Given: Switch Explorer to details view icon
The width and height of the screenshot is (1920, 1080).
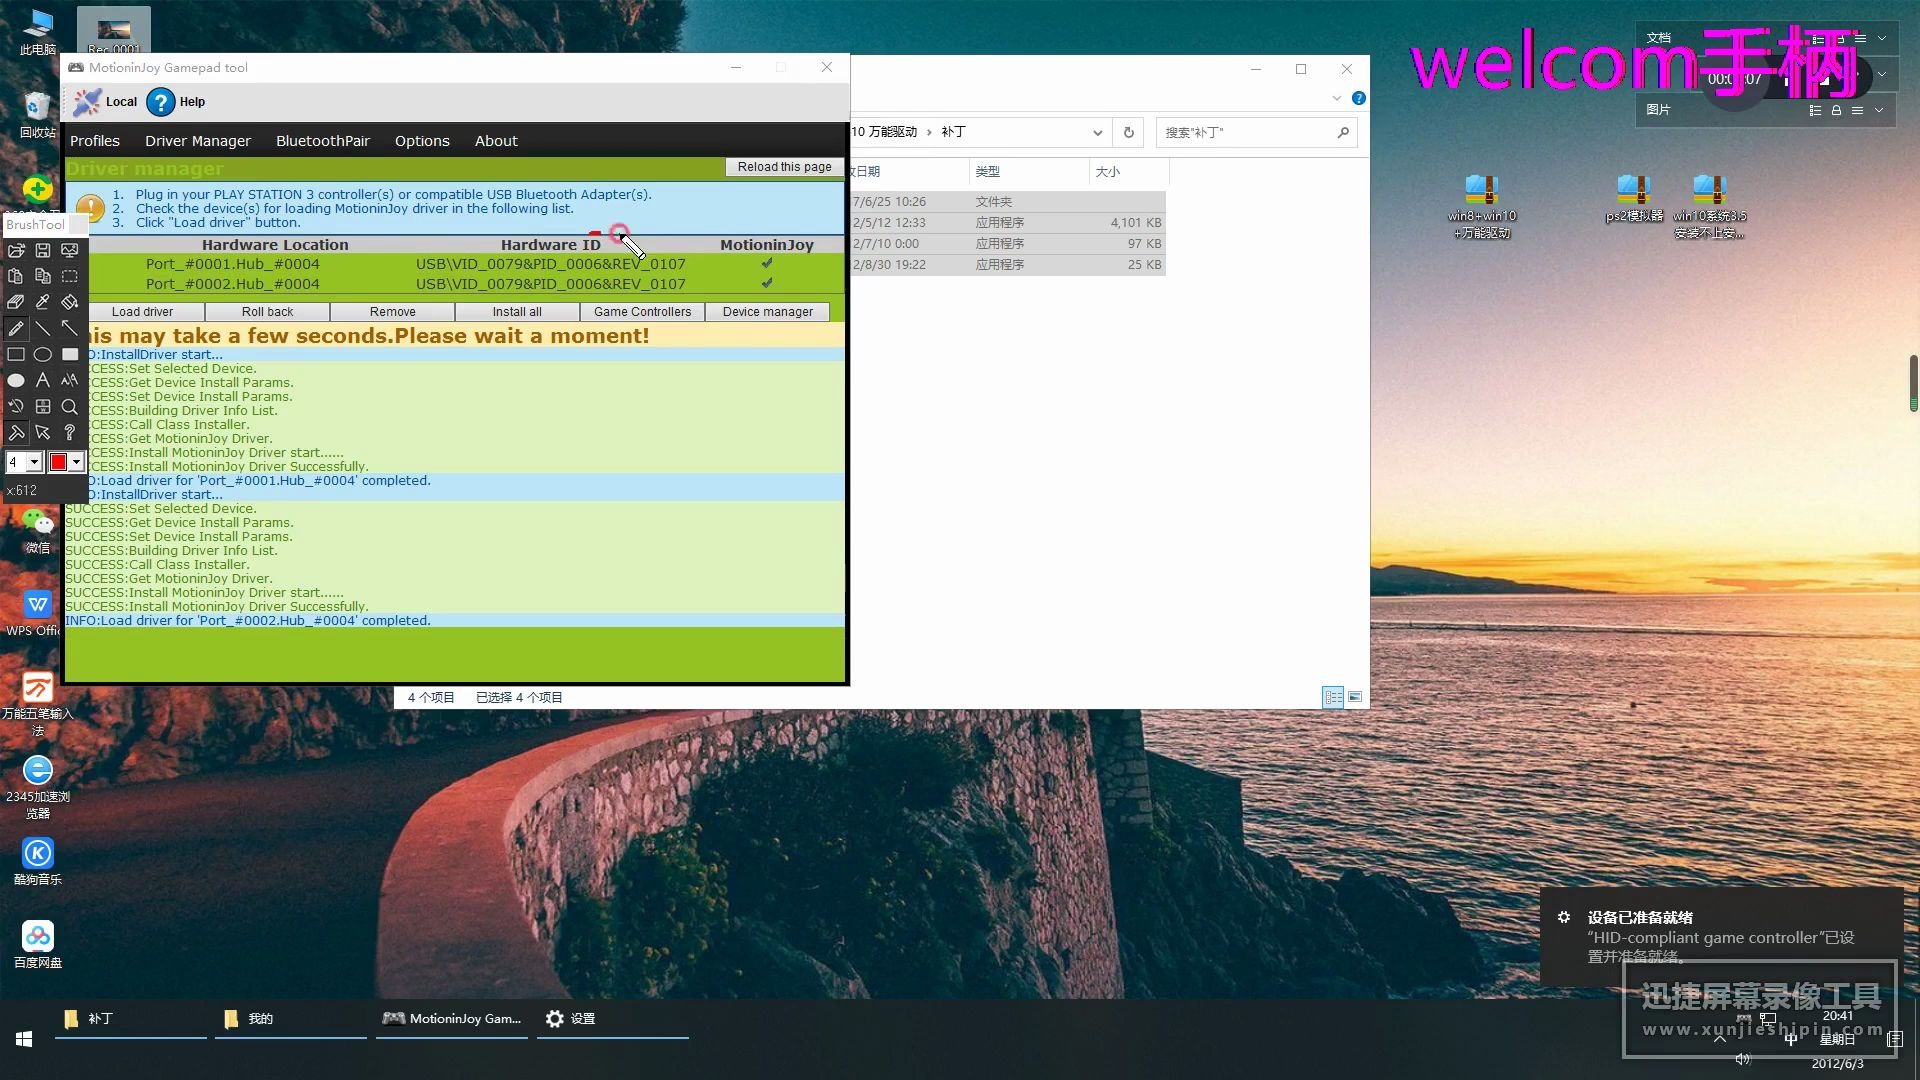Looking at the screenshot, I should pyautogui.click(x=1333, y=697).
